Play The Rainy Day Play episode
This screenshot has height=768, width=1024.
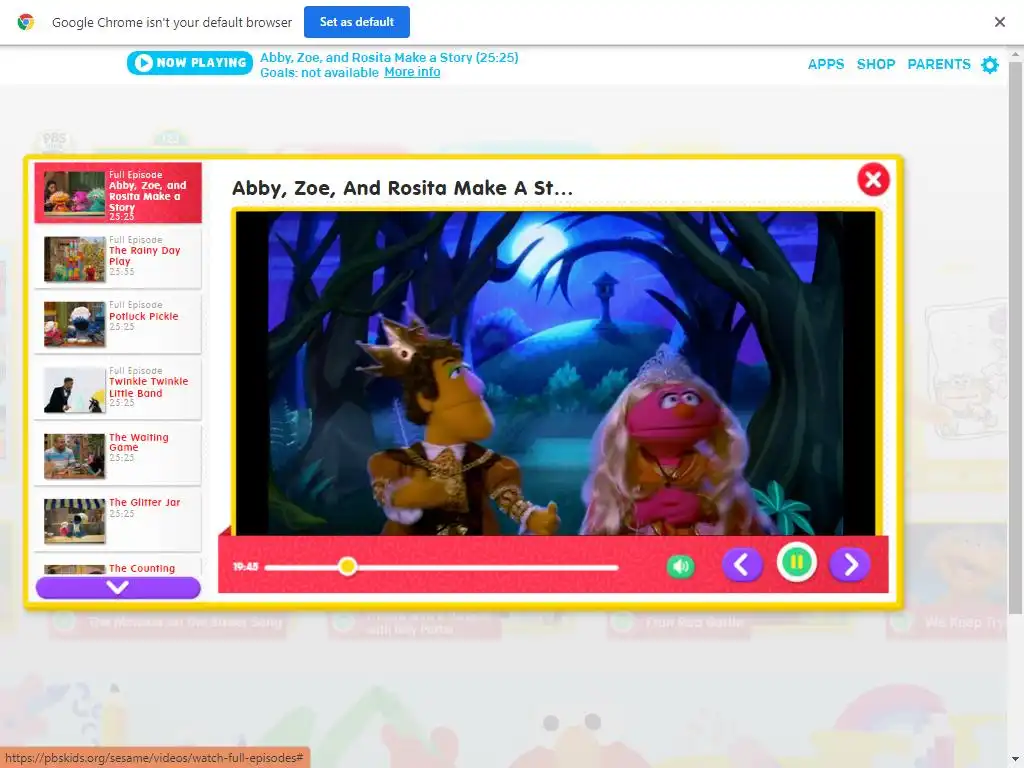118,259
